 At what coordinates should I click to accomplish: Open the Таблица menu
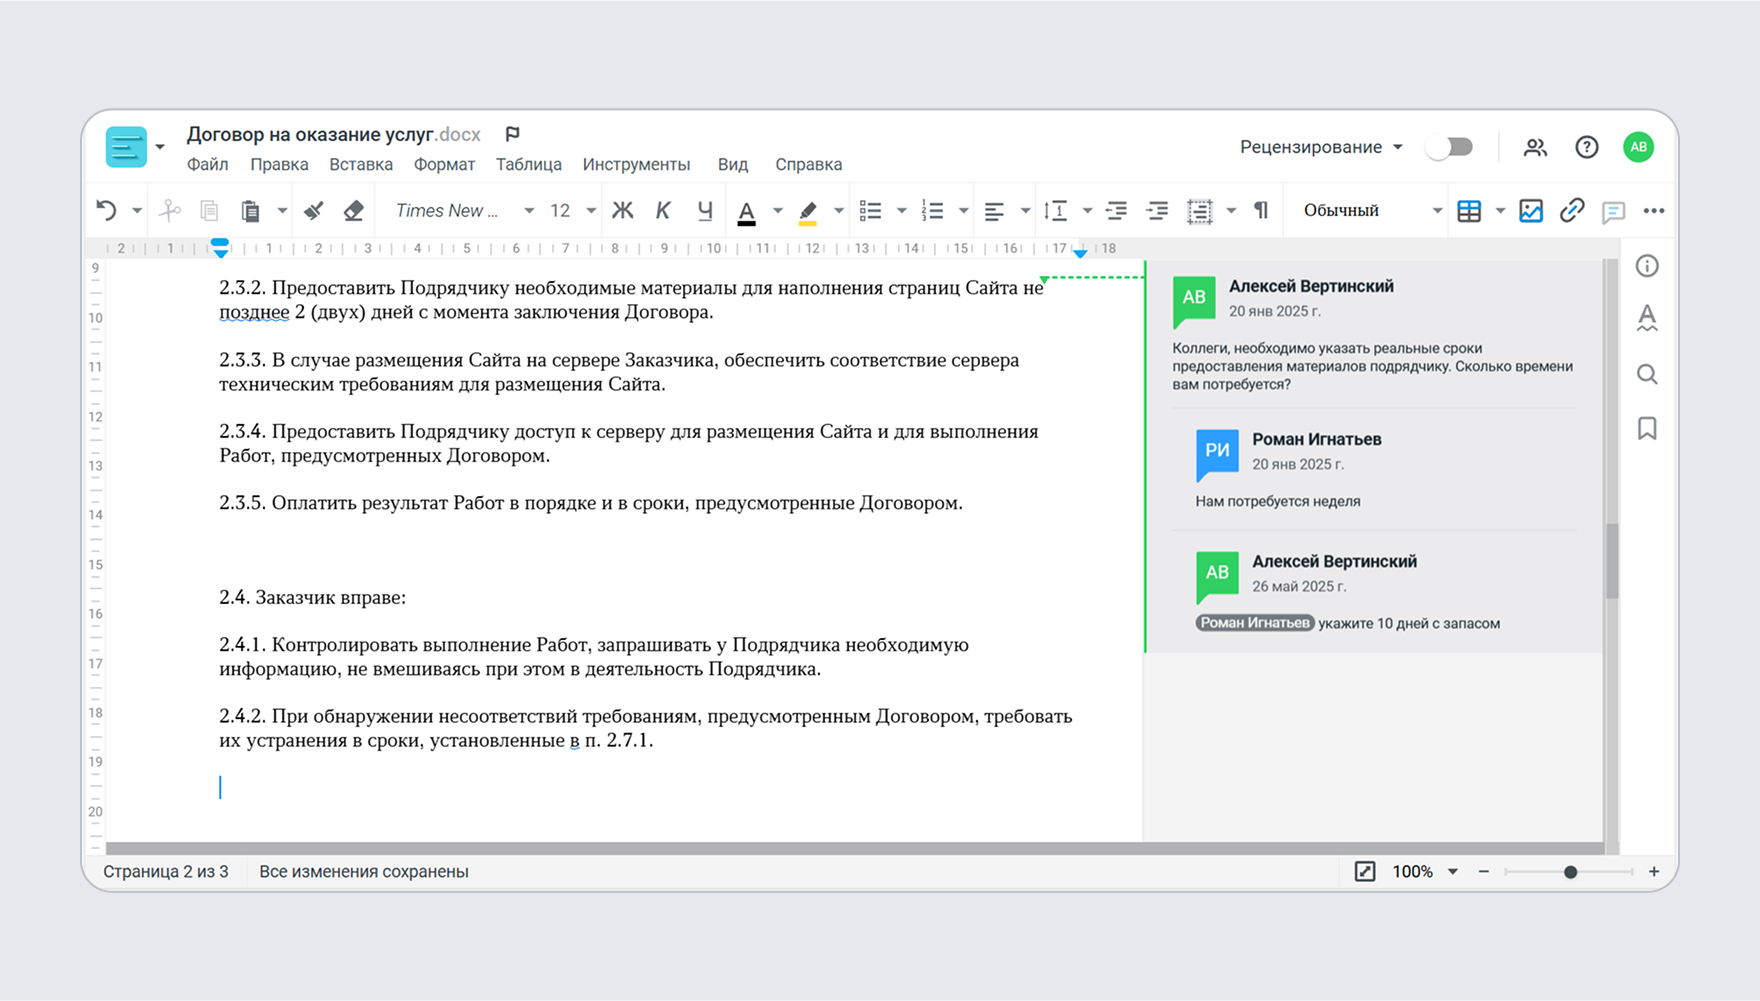pos(528,164)
